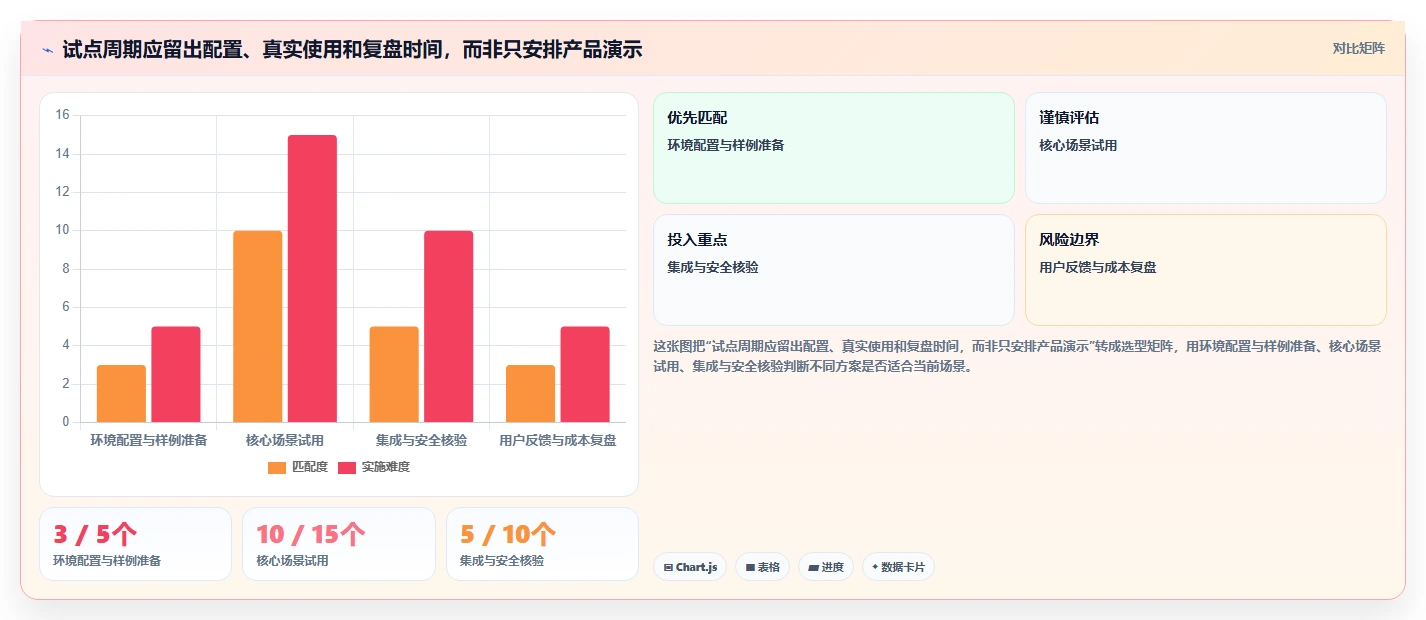Click 用户反馈与成本复盘 text in 风险边界 card
1426x620 pixels.
coord(1098,267)
